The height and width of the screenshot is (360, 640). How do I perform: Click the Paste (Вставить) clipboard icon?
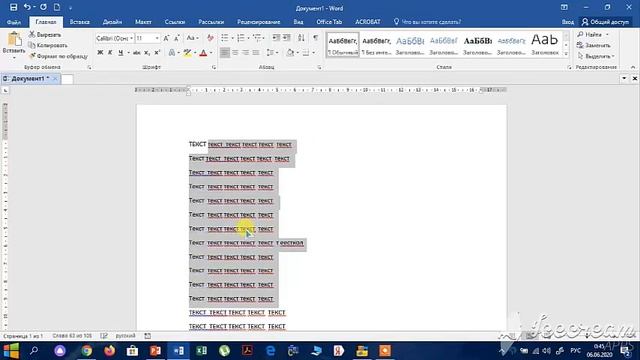coord(14,40)
